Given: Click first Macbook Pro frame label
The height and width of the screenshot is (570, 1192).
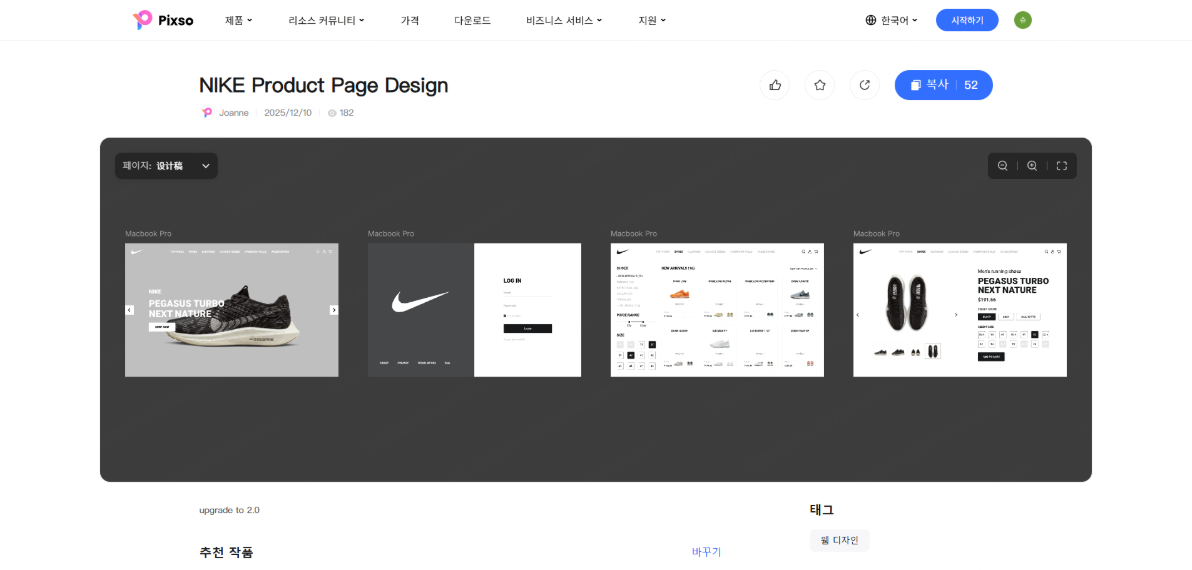Looking at the screenshot, I should coord(148,233).
